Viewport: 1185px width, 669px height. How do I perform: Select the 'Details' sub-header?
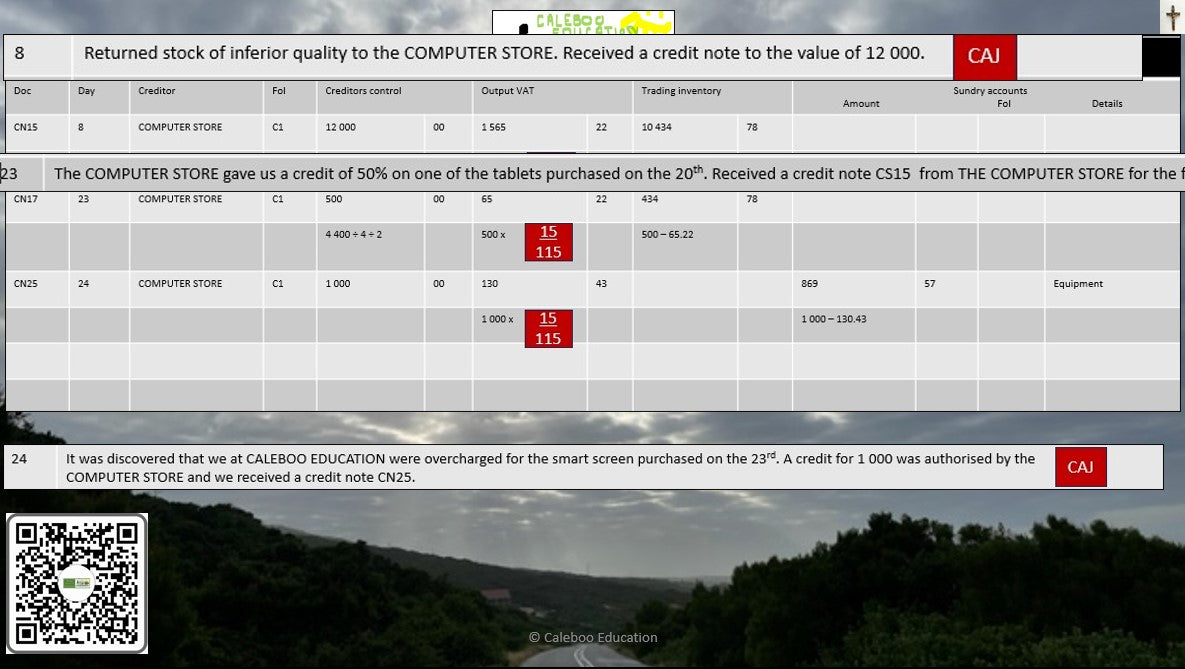click(1106, 104)
